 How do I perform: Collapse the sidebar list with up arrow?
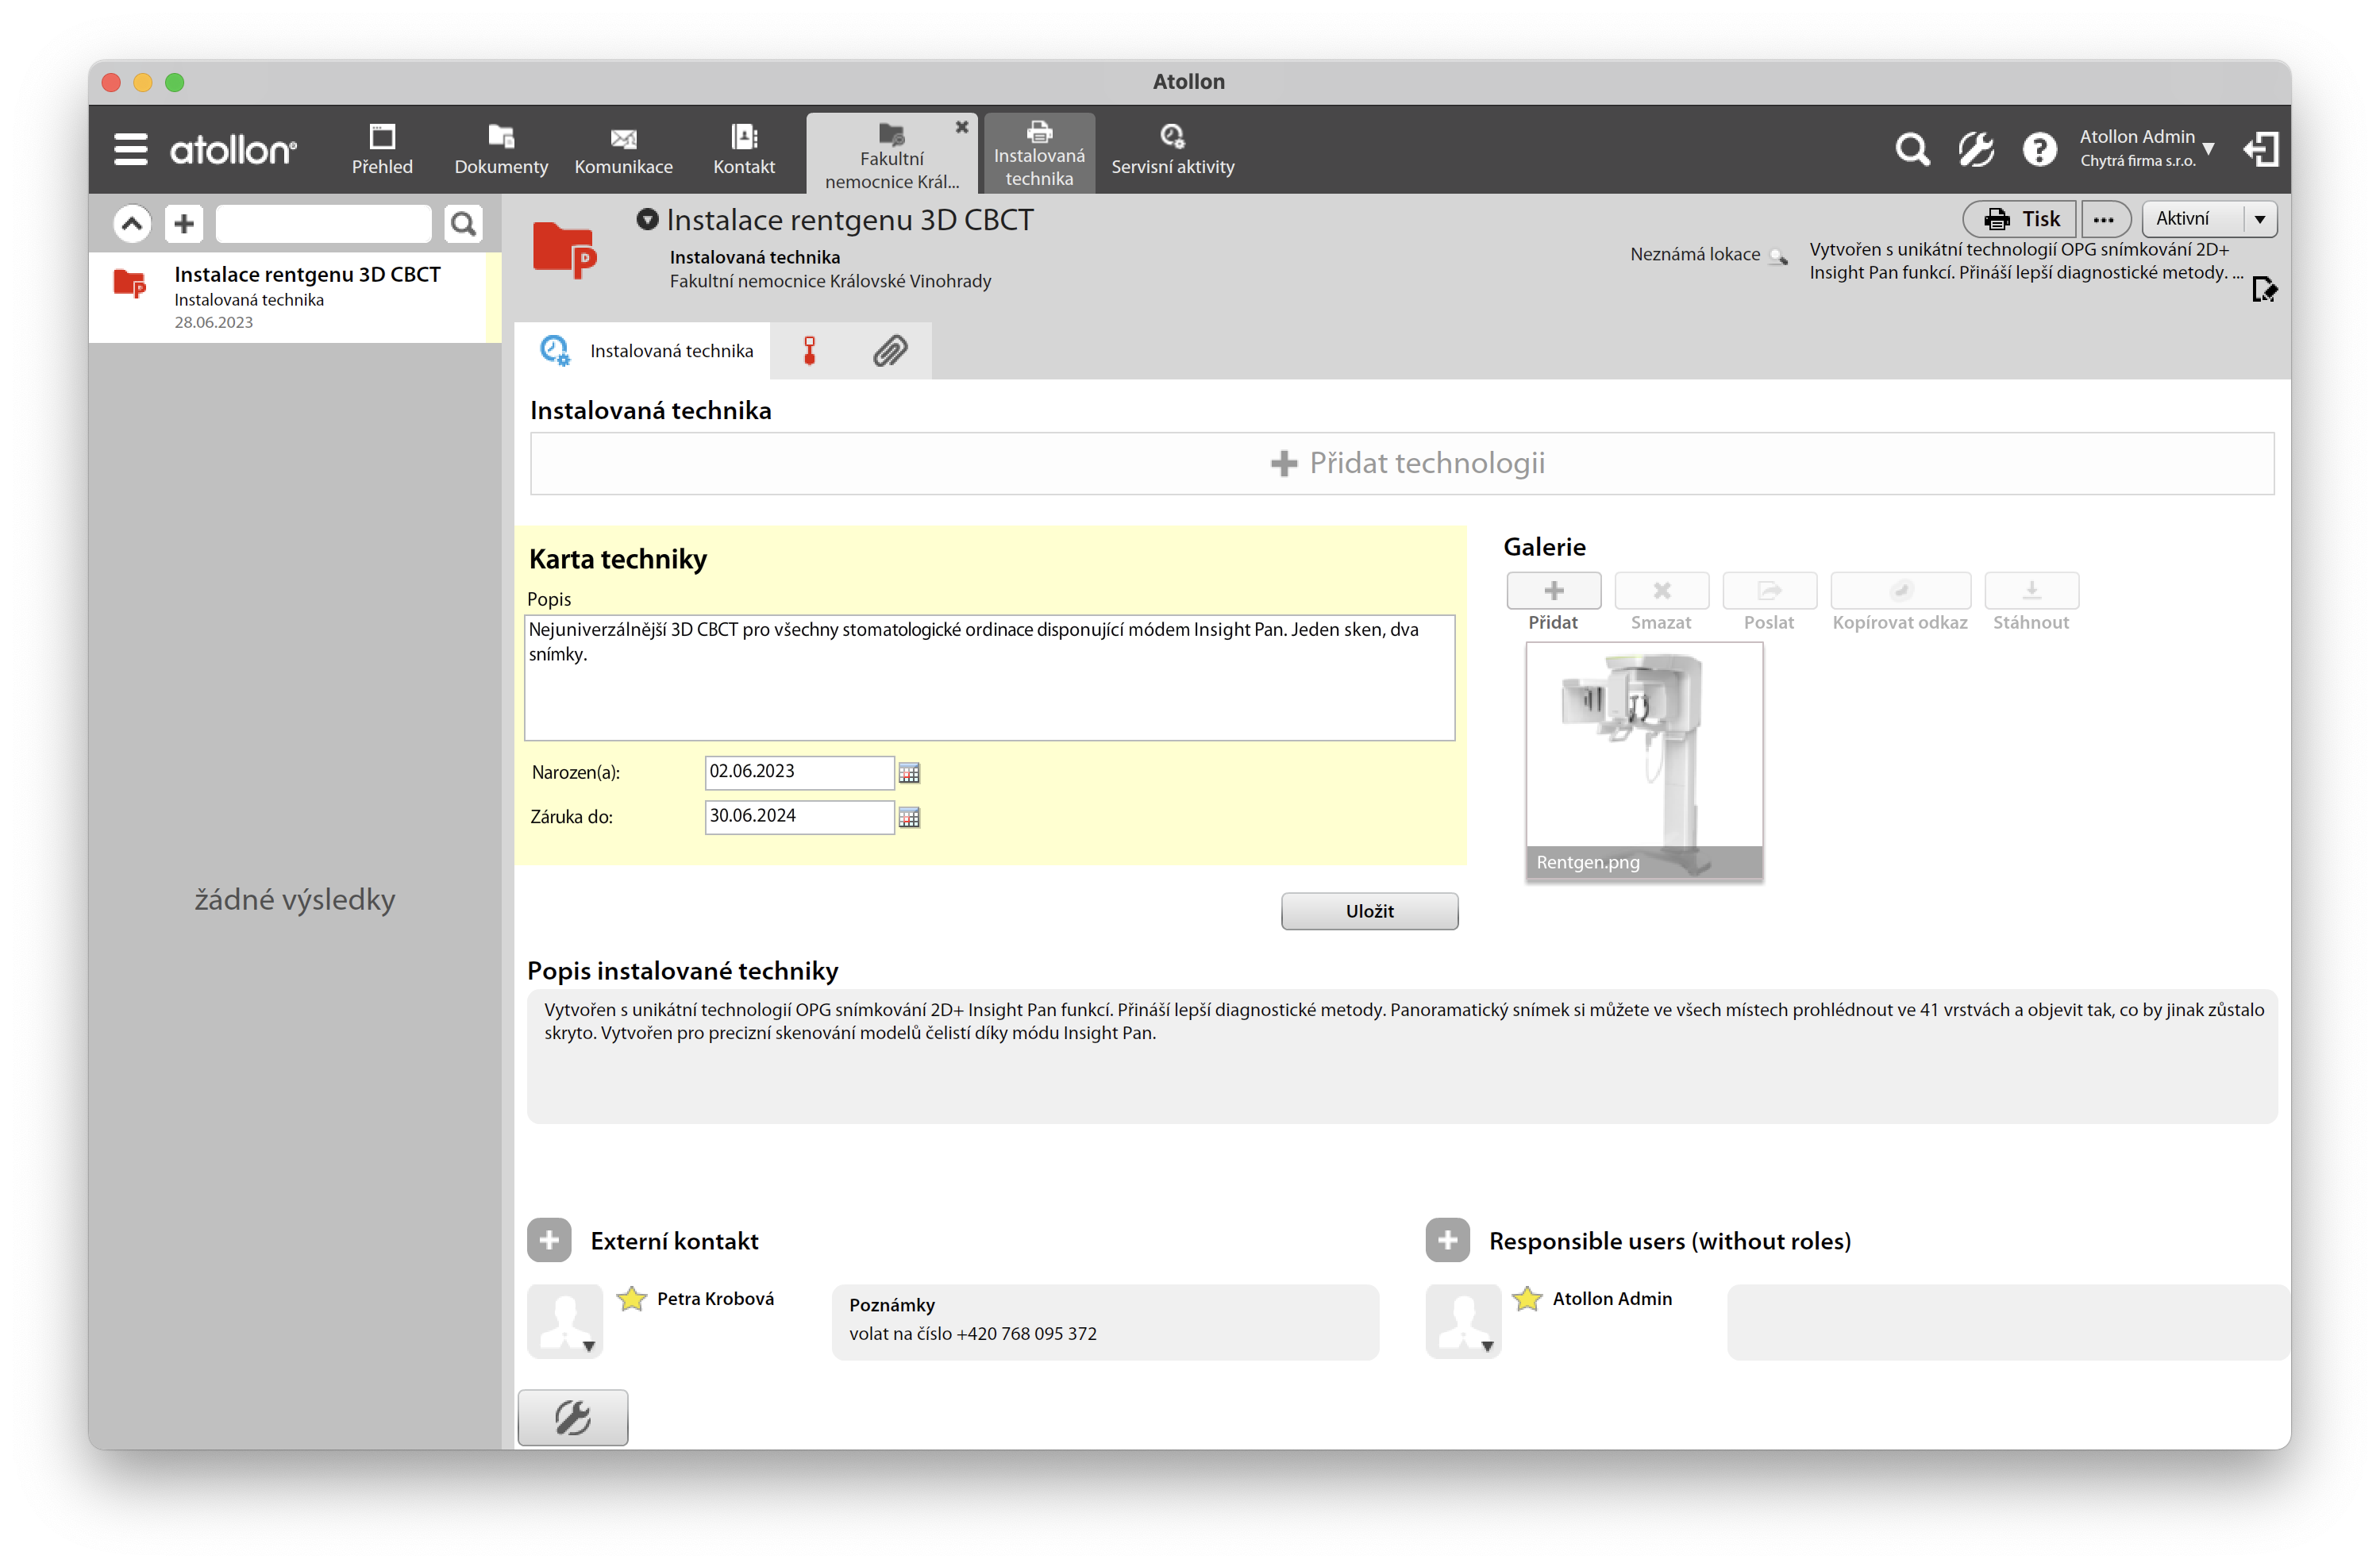(x=132, y=223)
